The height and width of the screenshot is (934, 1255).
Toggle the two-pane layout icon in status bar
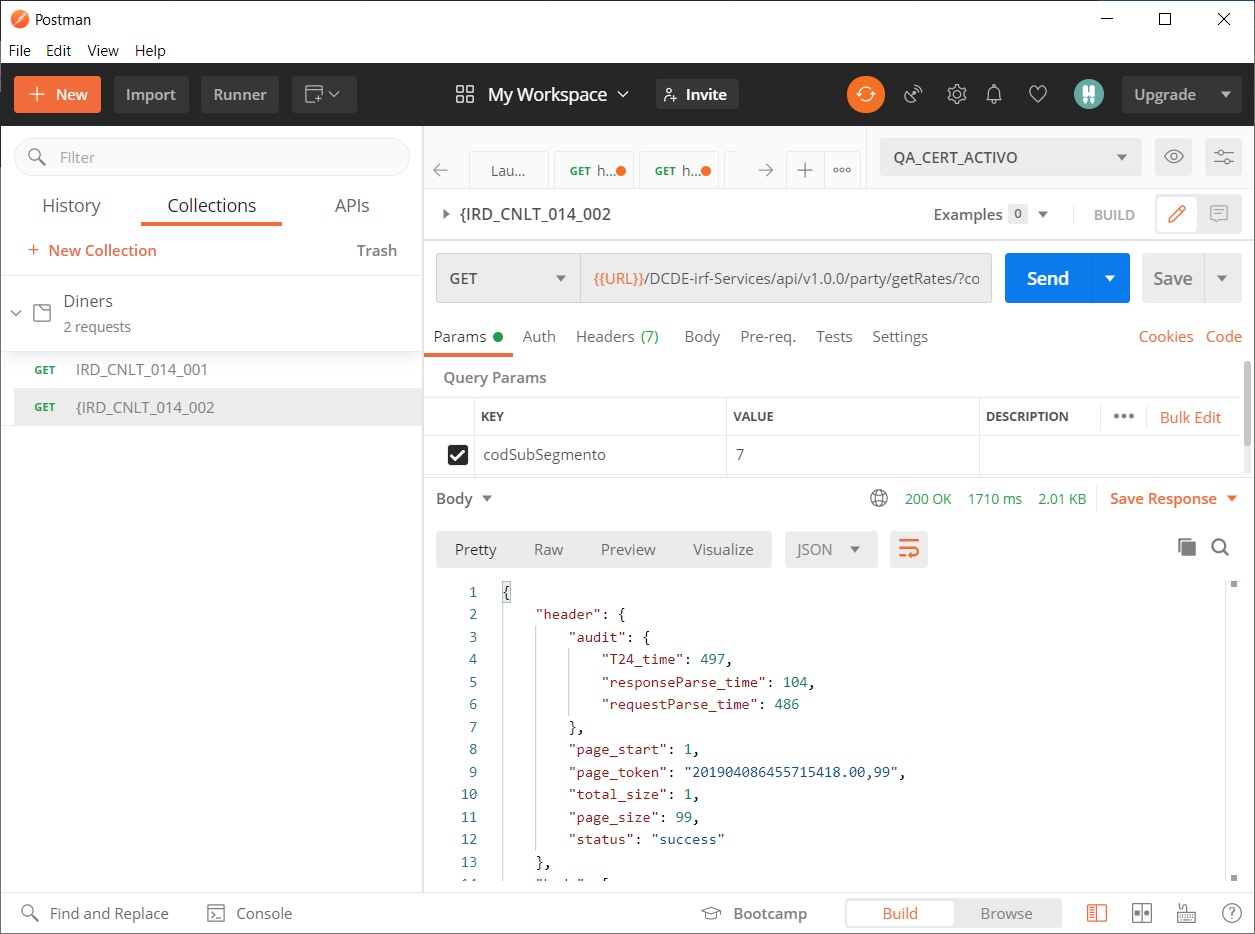coord(1141,913)
